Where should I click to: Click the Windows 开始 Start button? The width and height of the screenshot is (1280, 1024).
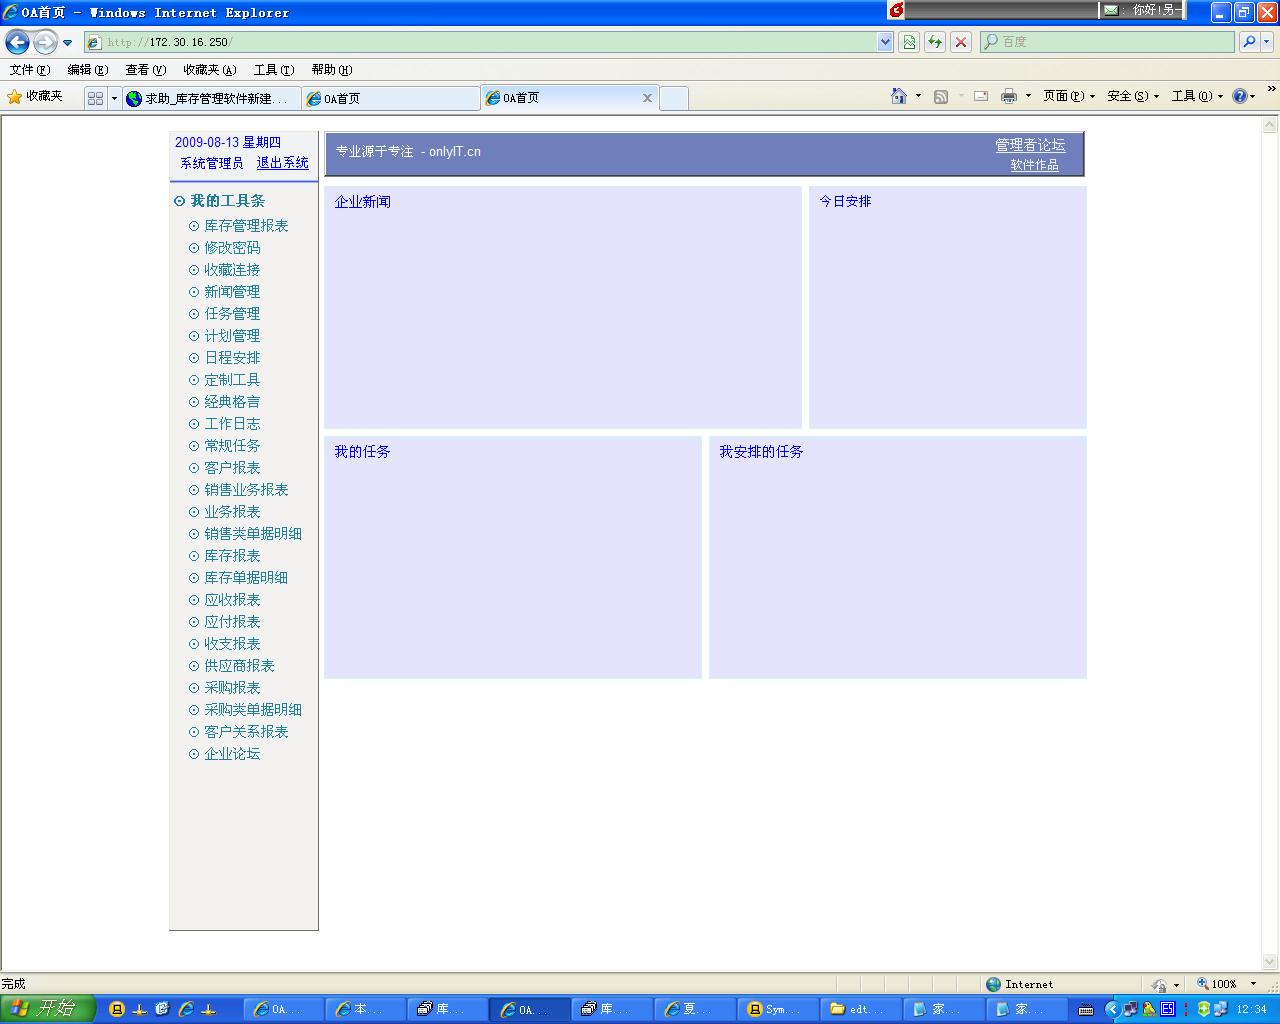pyautogui.click(x=47, y=1009)
